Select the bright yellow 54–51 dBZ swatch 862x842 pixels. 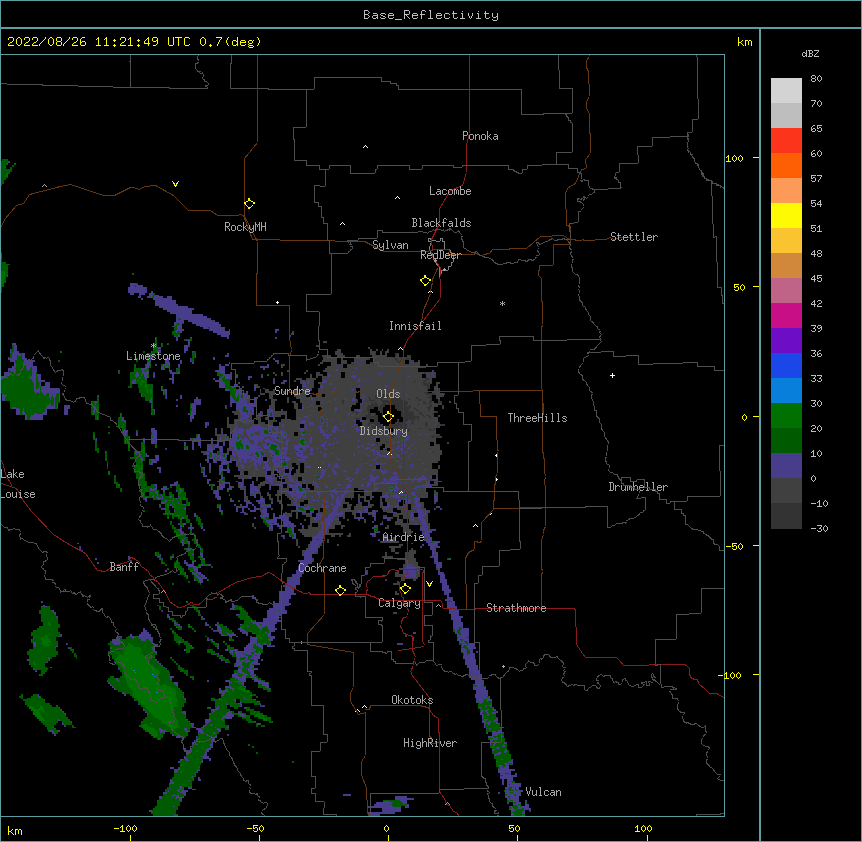[x=786, y=215]
